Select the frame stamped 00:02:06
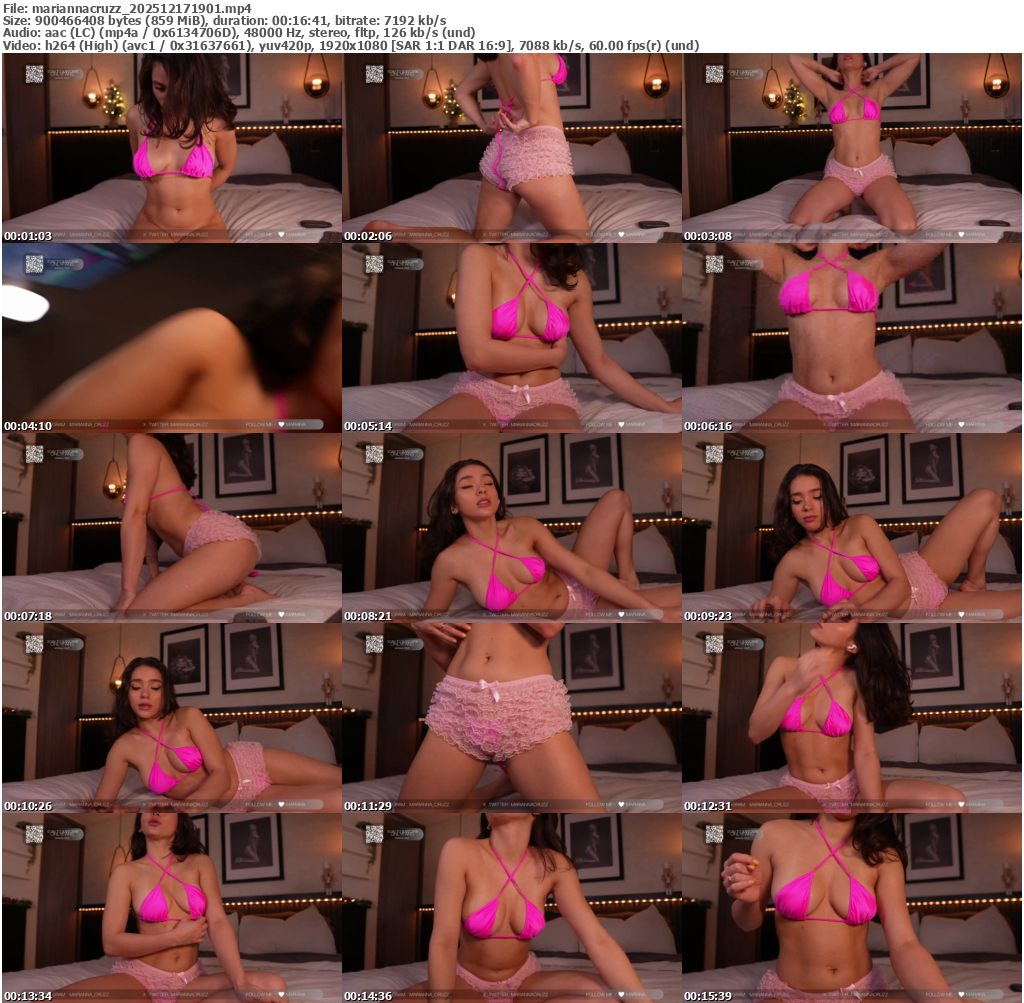Screen dimensions: 1024x1003 click(x=511, y=148)
